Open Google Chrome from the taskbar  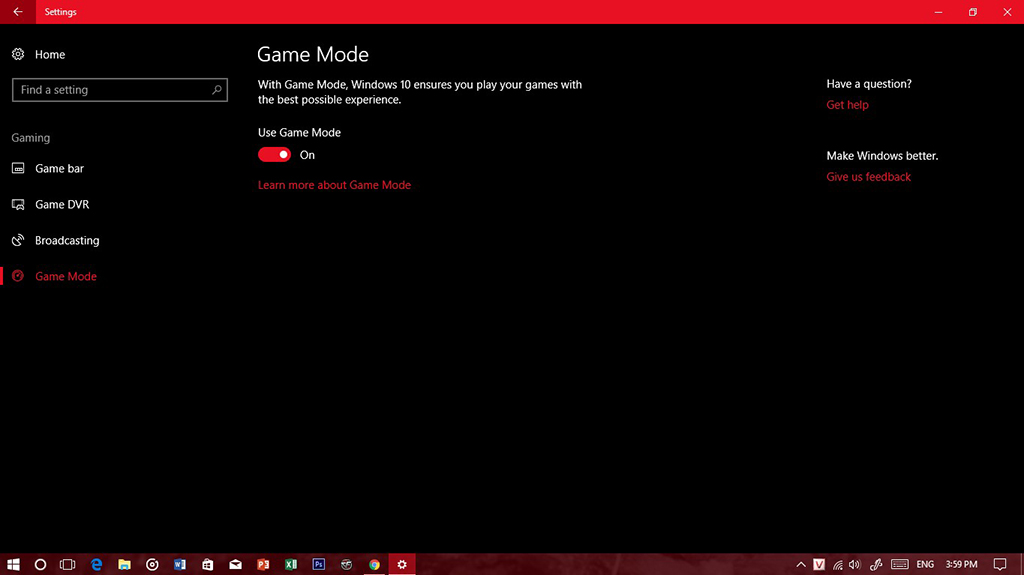click(374, 564)
